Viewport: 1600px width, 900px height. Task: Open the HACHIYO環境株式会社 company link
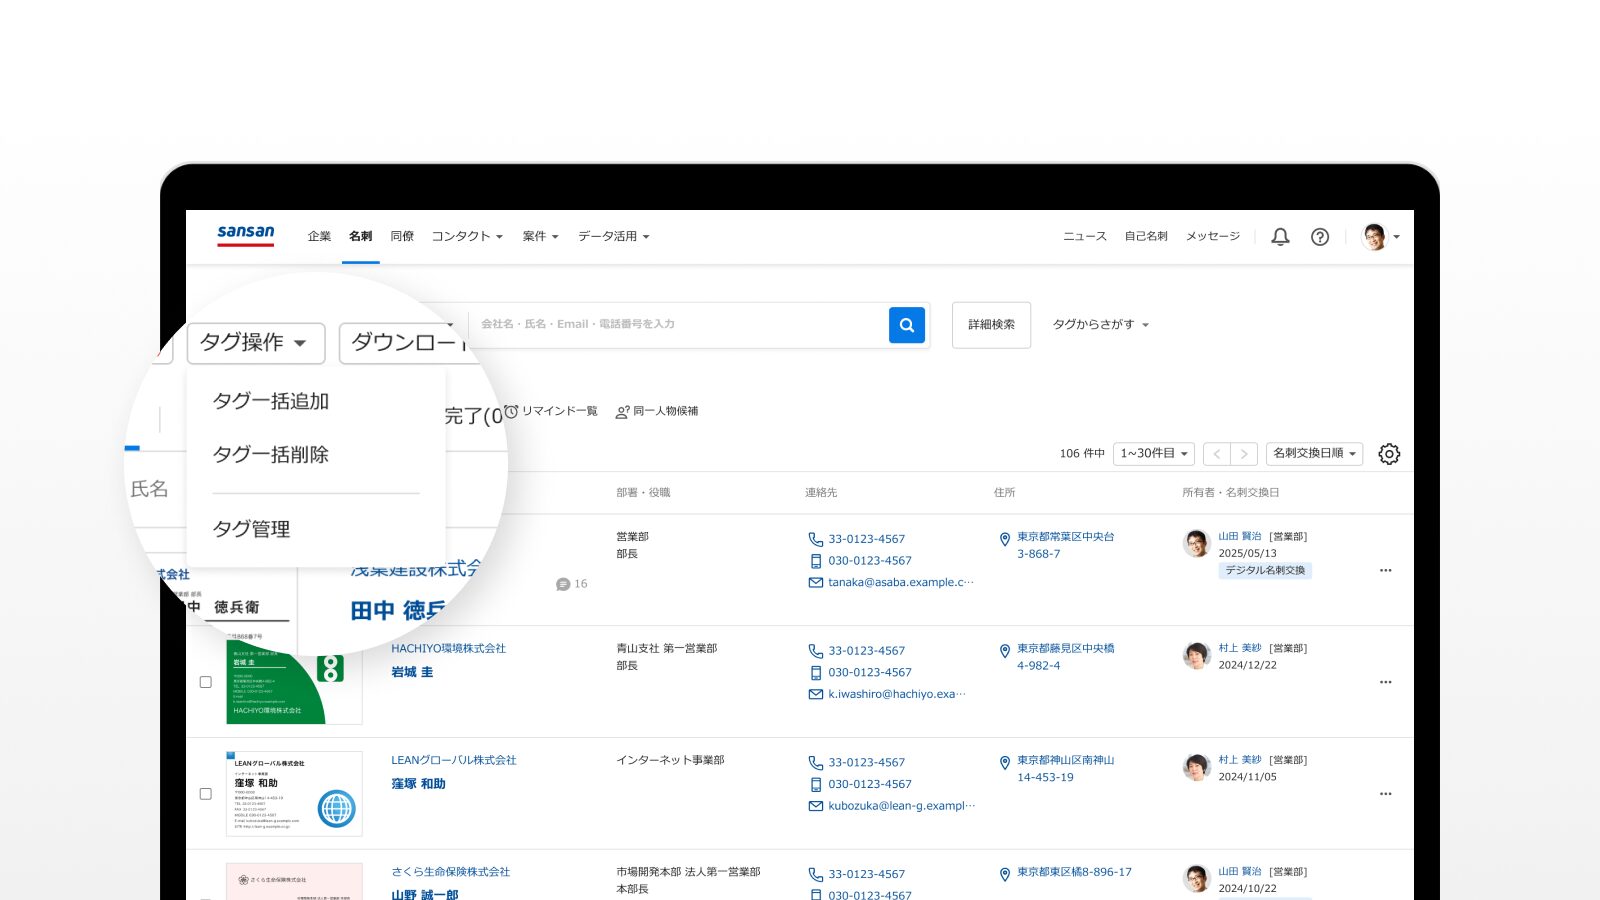coord(448,649)
